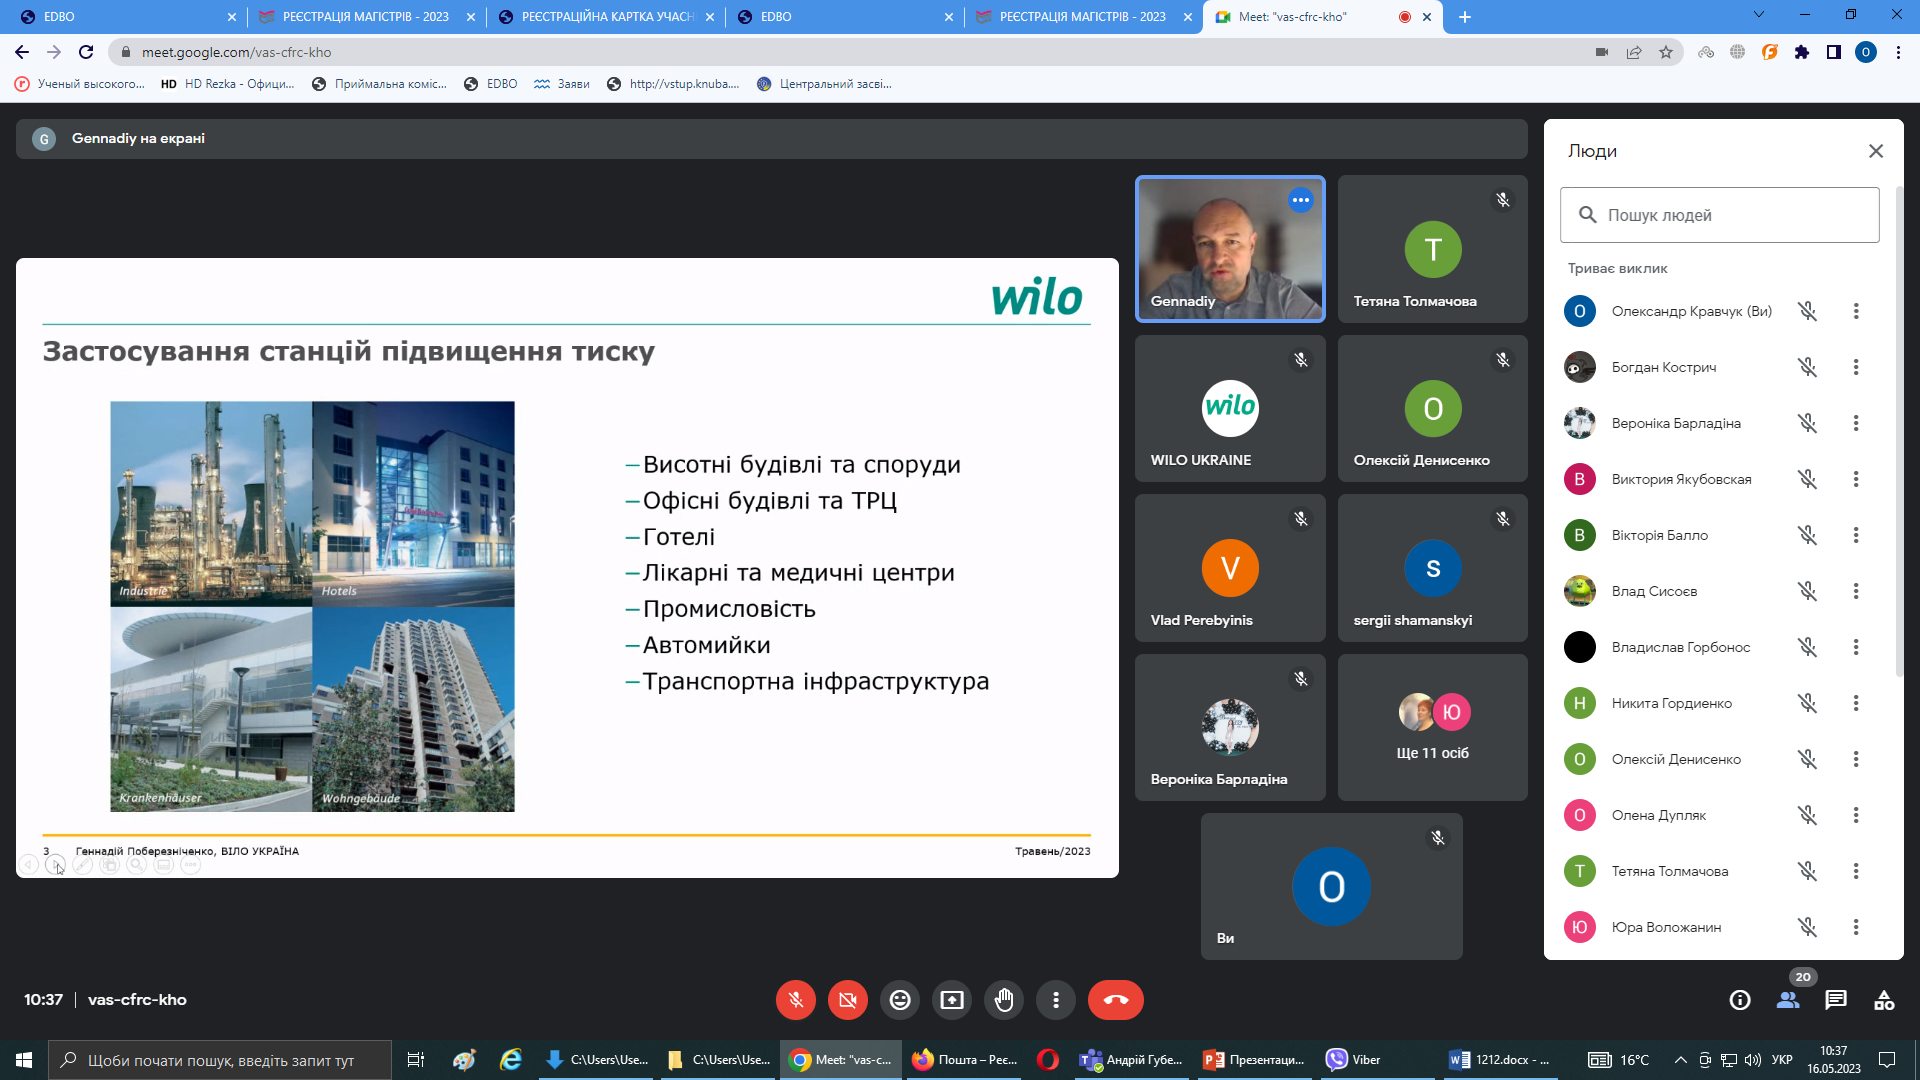
Task: Open Viber from the taskbar
Action: pos(1354,1060)
